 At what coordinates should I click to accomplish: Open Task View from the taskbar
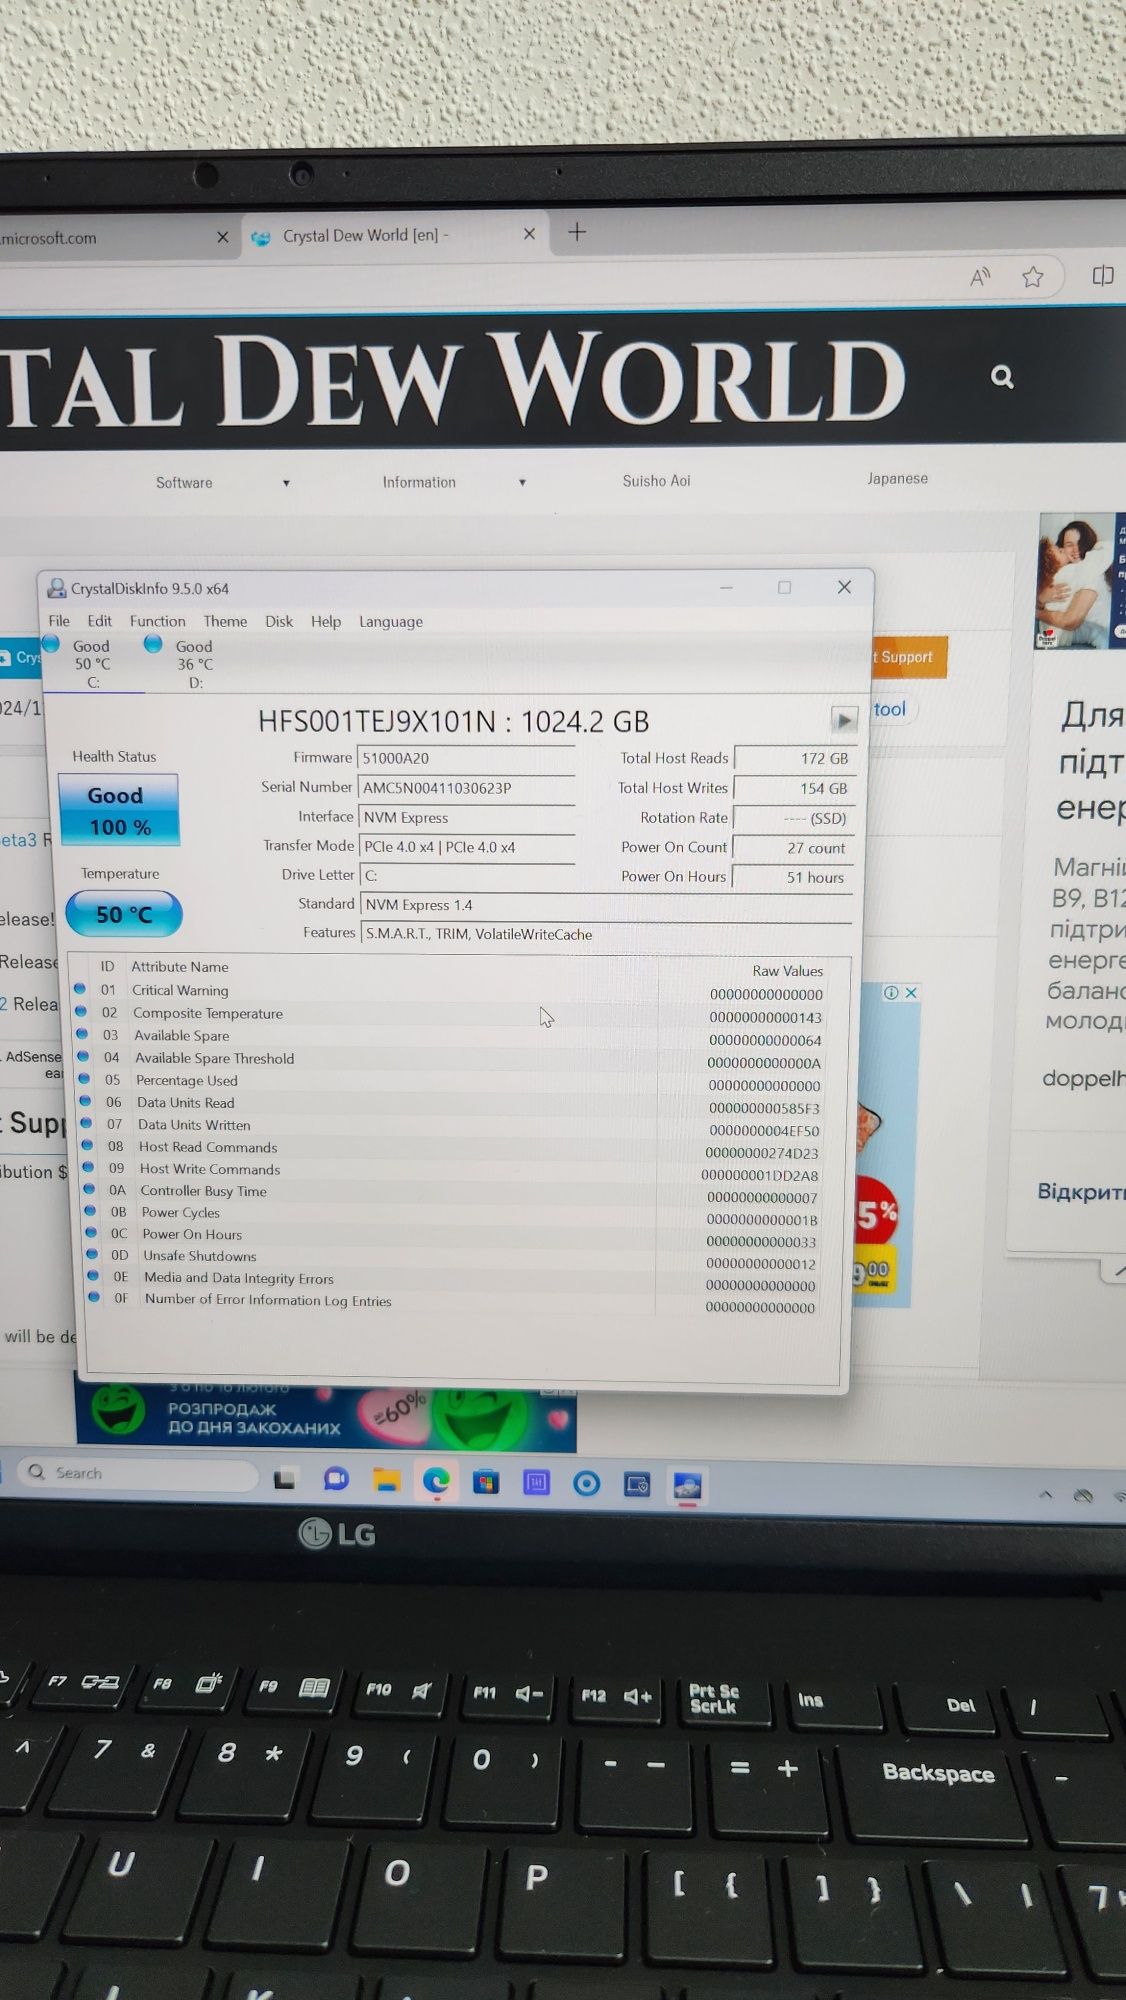pyautogui.click(x=285, y=1479)
